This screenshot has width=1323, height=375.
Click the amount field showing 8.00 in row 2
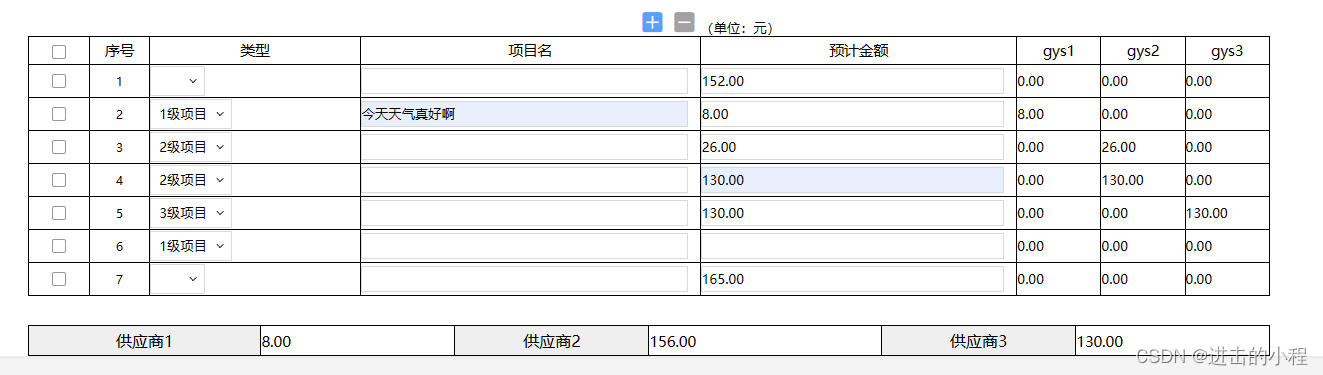pyautogui.click(x=852, y=114)
